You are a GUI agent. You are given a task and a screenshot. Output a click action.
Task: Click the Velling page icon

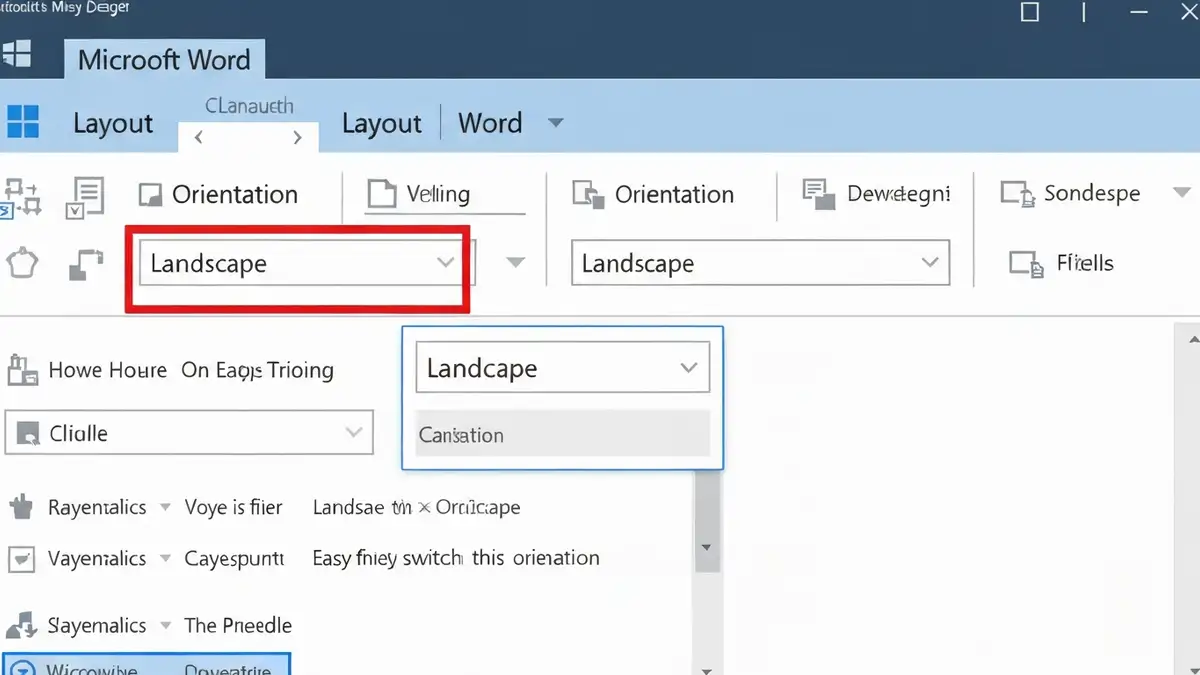381,194
